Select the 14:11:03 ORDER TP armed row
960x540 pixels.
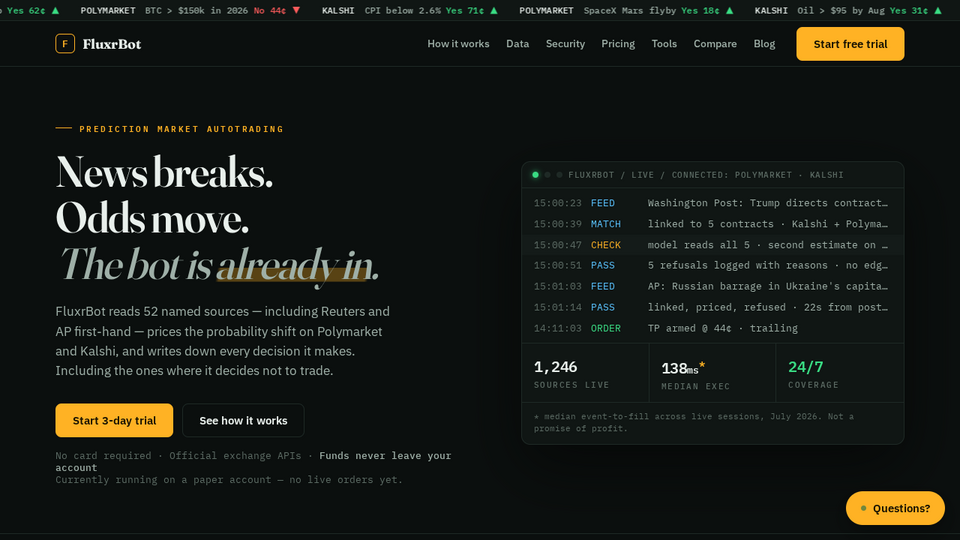tap(712, 328)
